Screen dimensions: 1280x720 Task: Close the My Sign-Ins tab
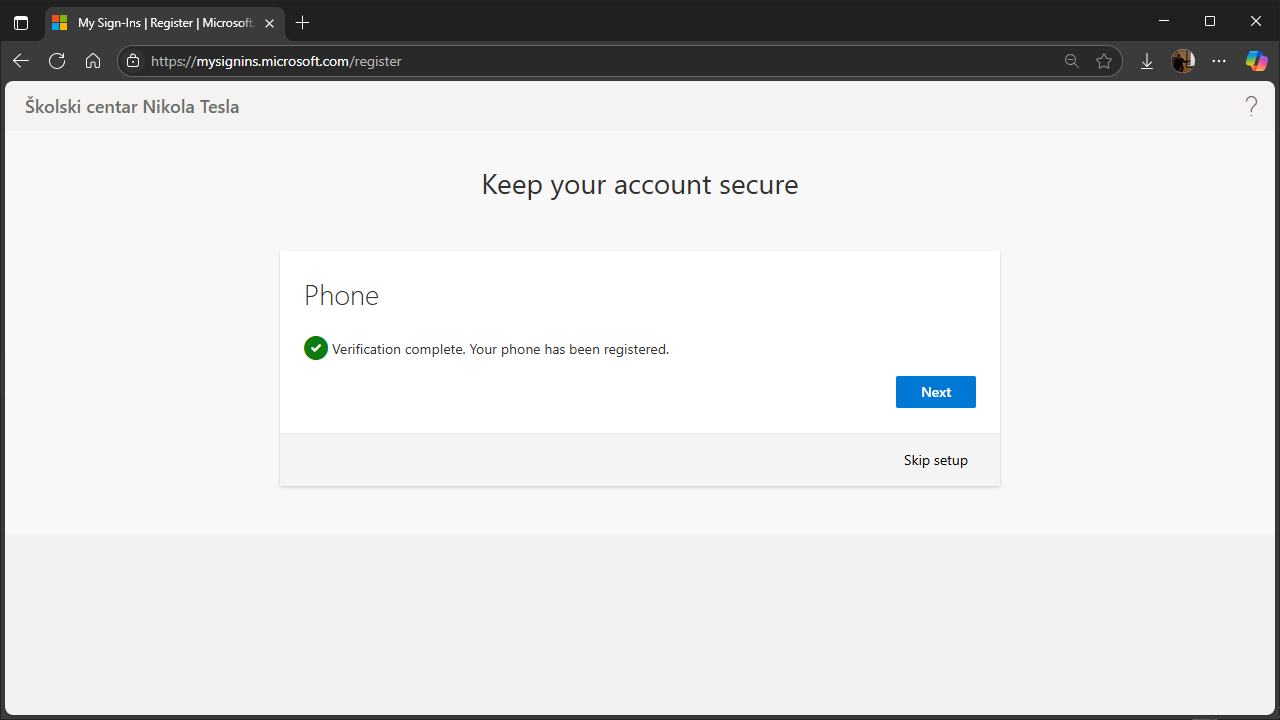(x=269, y=22)
